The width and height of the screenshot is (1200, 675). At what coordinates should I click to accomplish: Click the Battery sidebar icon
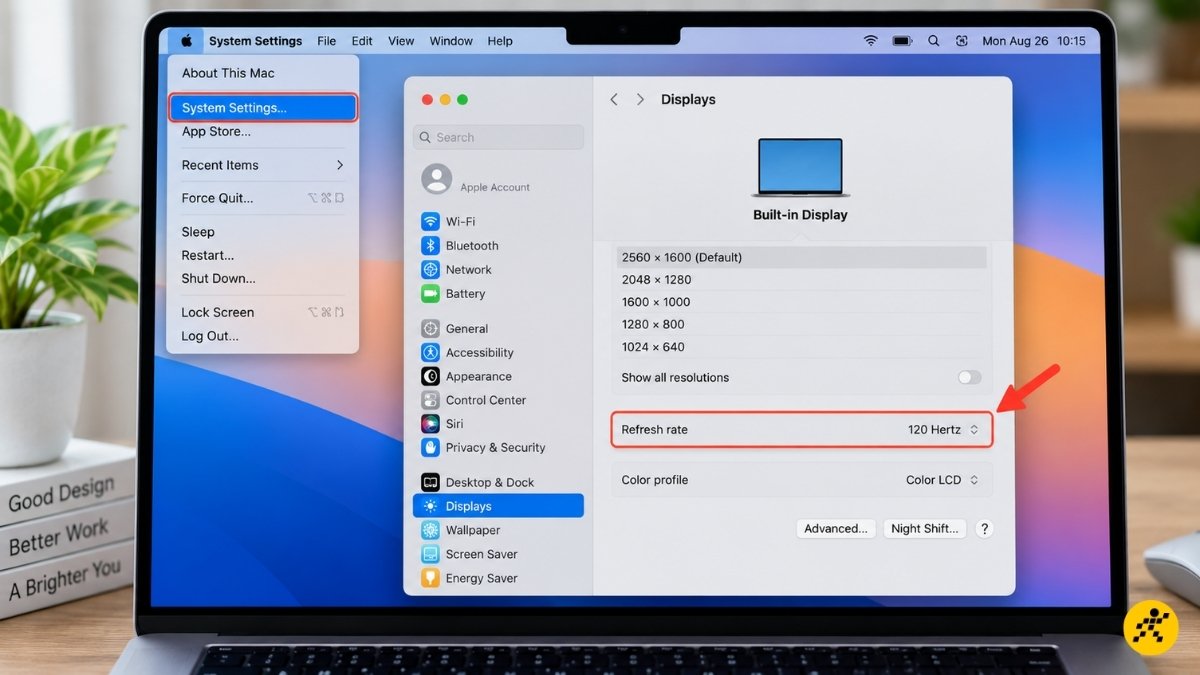(430, 293)
